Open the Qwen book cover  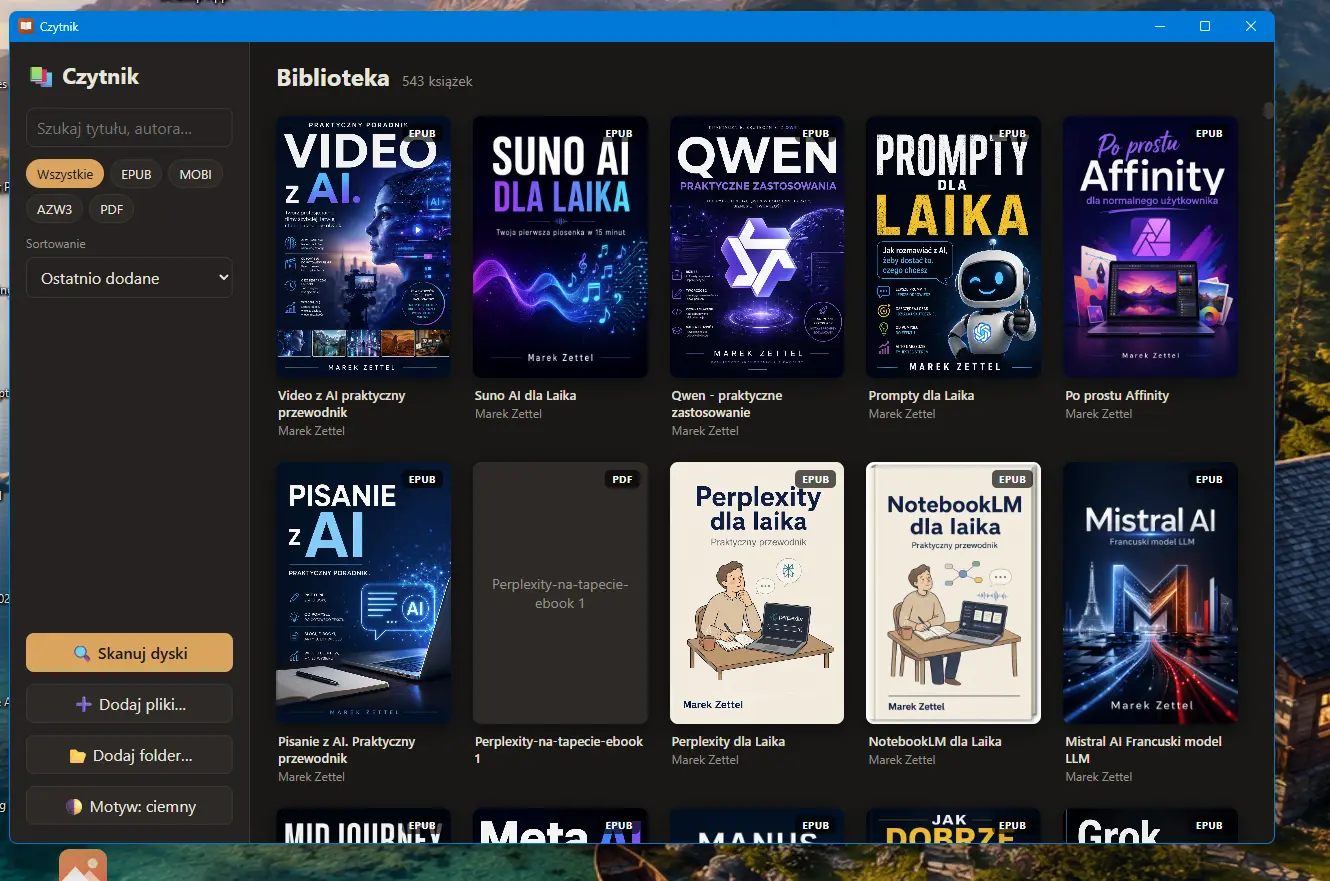click(x=757, y=247)
